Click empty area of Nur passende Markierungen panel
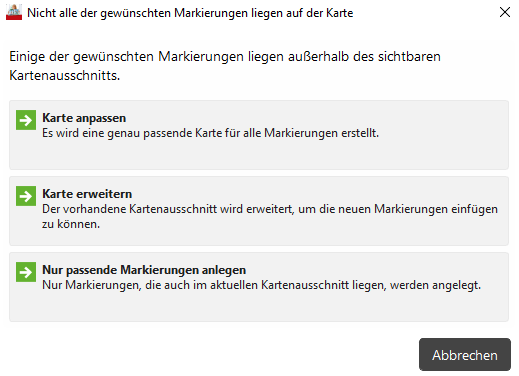Image resolution: width=519 pixels, height=376 pixels. pos(259,307)
